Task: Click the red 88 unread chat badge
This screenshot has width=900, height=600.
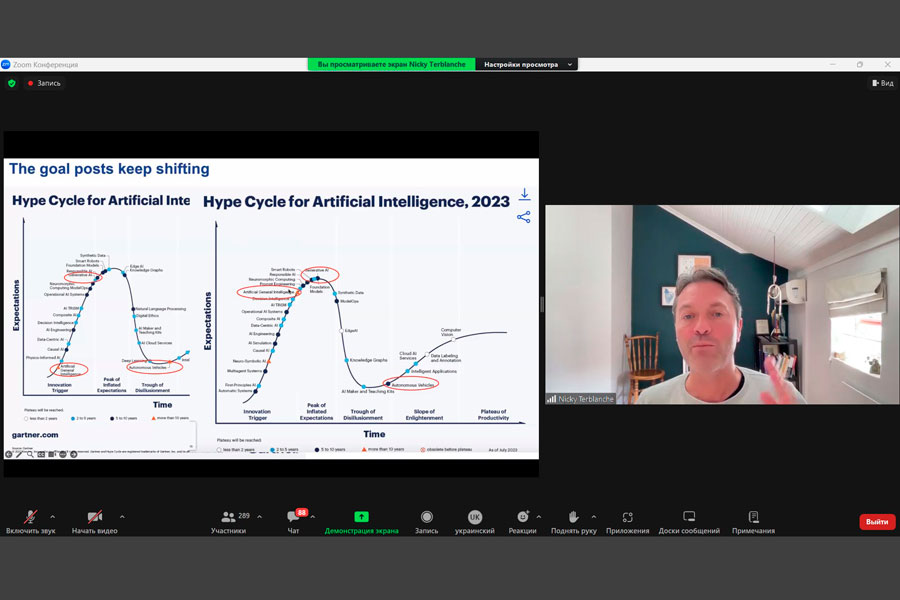Action: tap(302, 512)
